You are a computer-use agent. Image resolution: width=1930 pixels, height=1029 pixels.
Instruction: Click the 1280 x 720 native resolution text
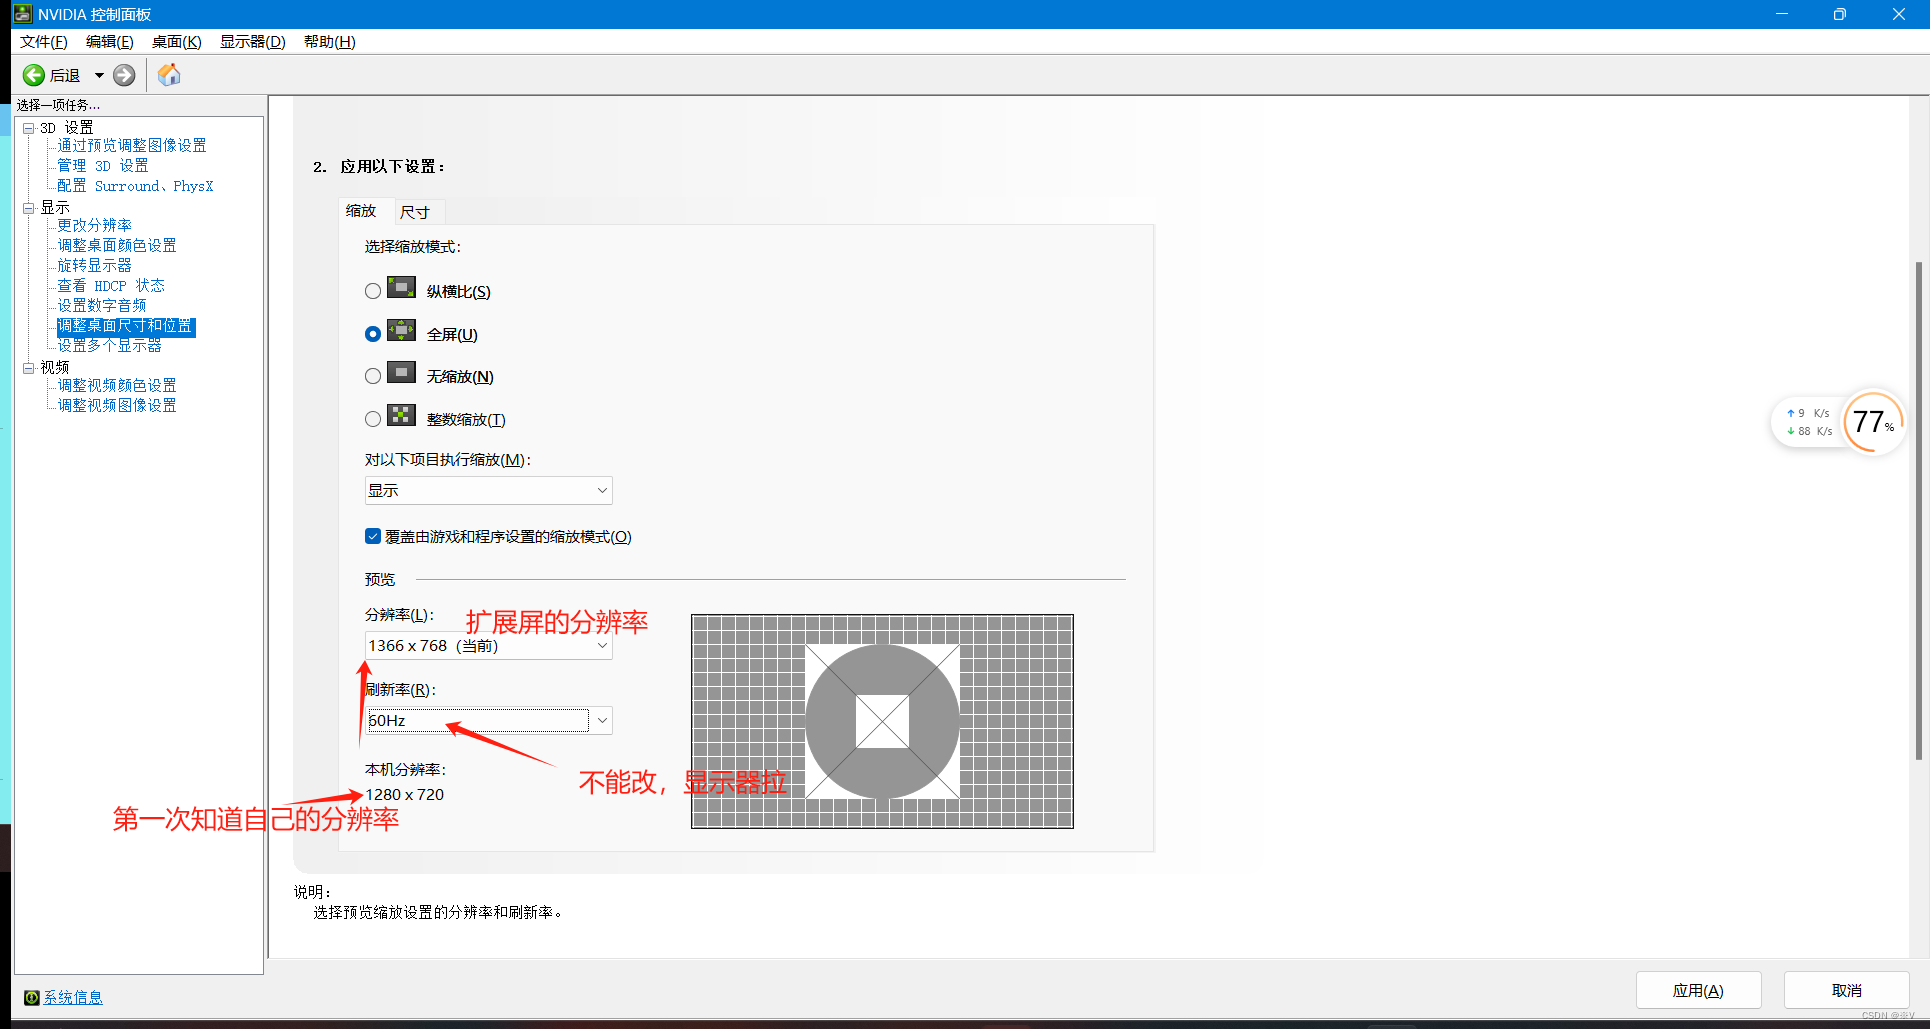click(405, 795)
